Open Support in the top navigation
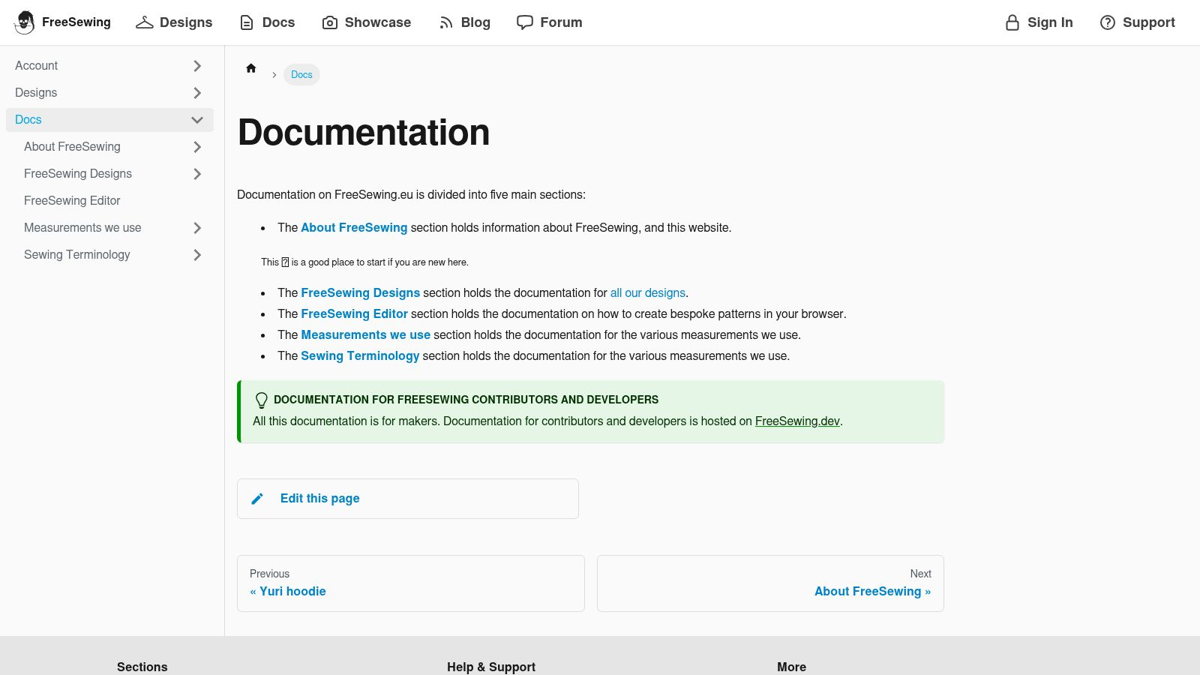 tap(1149, 22)
